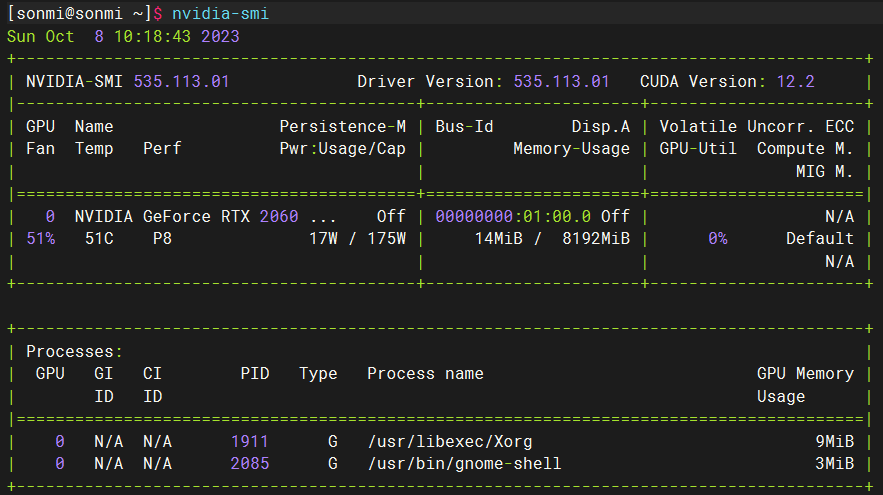Click the GPU-Util header

click(698, 149)
